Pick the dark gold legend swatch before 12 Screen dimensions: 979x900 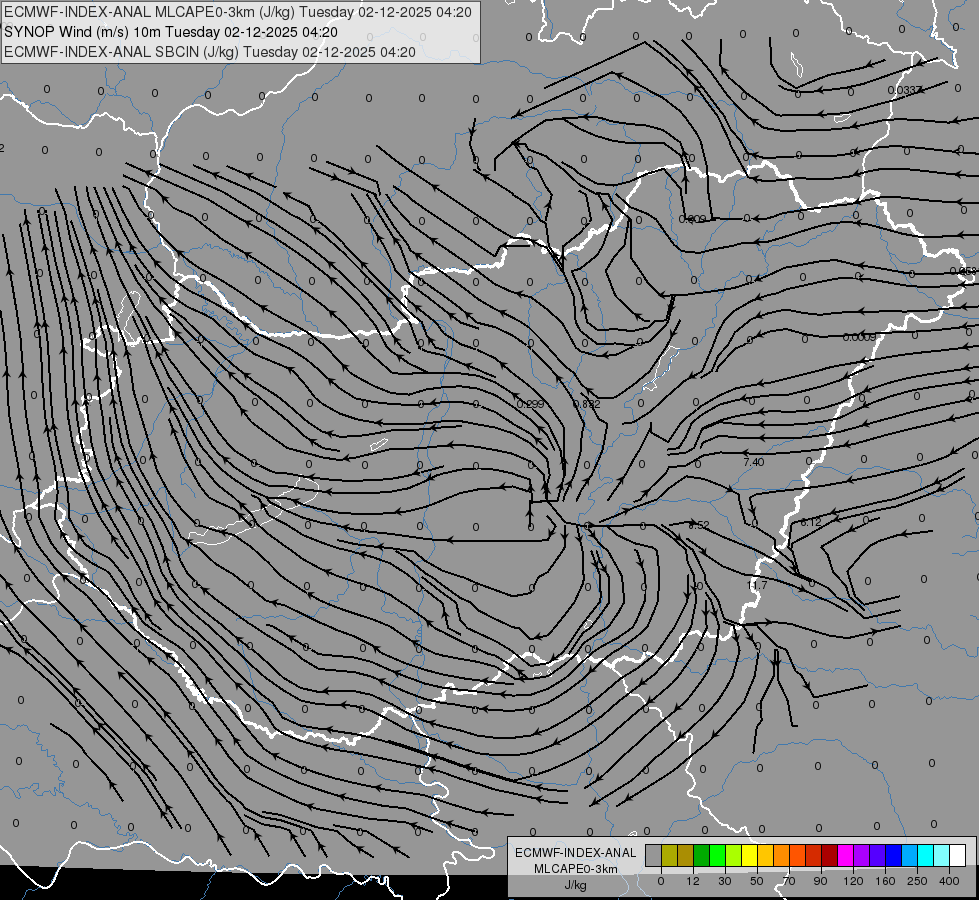tap(686, 856)
